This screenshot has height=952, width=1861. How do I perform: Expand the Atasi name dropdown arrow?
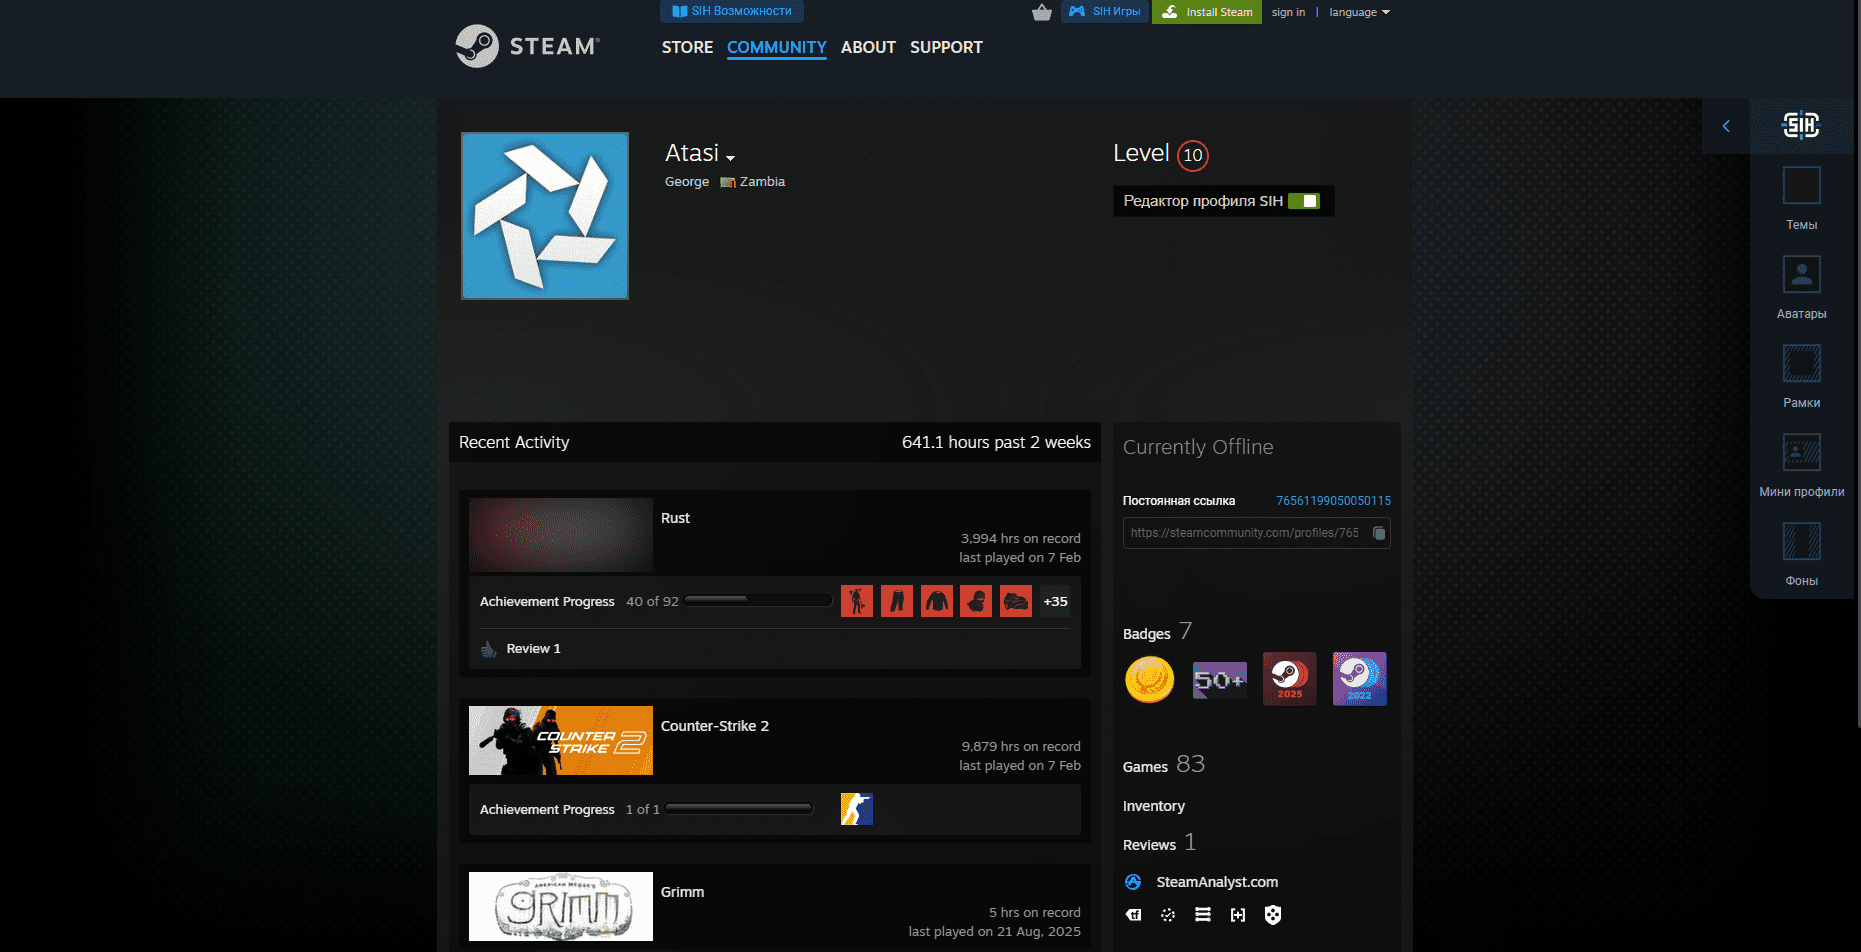731,157
